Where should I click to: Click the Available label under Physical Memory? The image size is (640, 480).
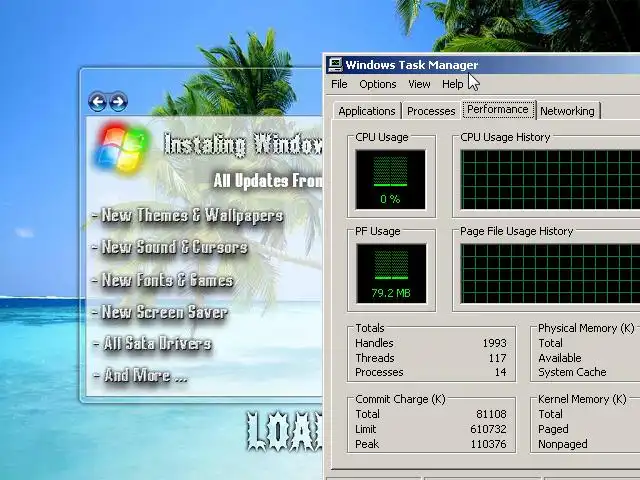(x=560, y=358)
